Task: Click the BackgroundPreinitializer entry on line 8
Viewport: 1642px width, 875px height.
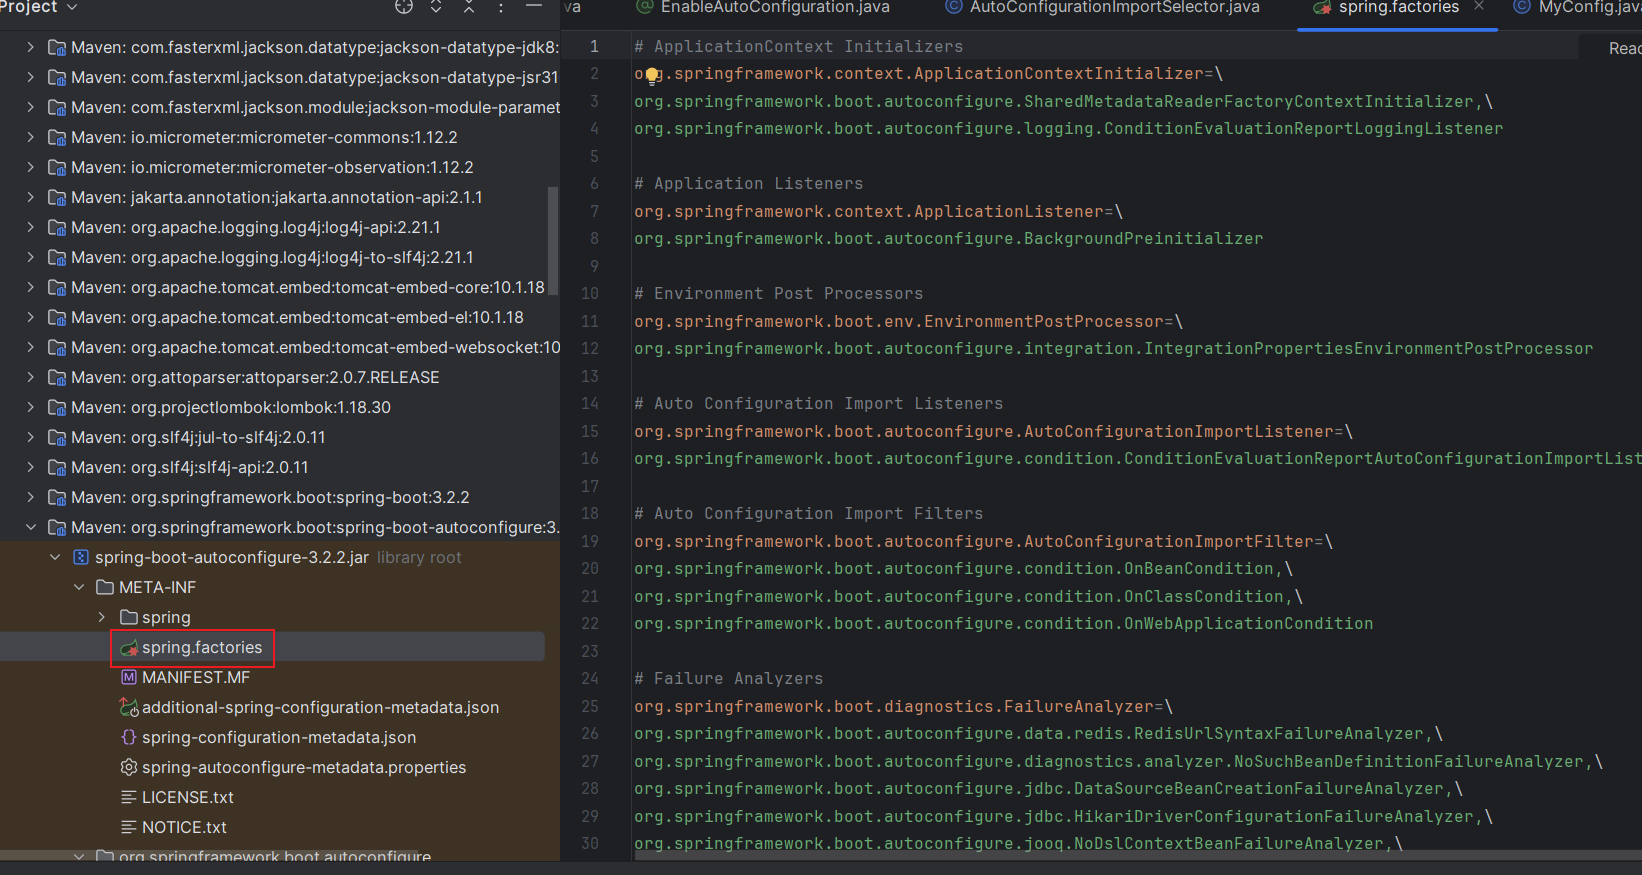Action: (x=948, y=238)
